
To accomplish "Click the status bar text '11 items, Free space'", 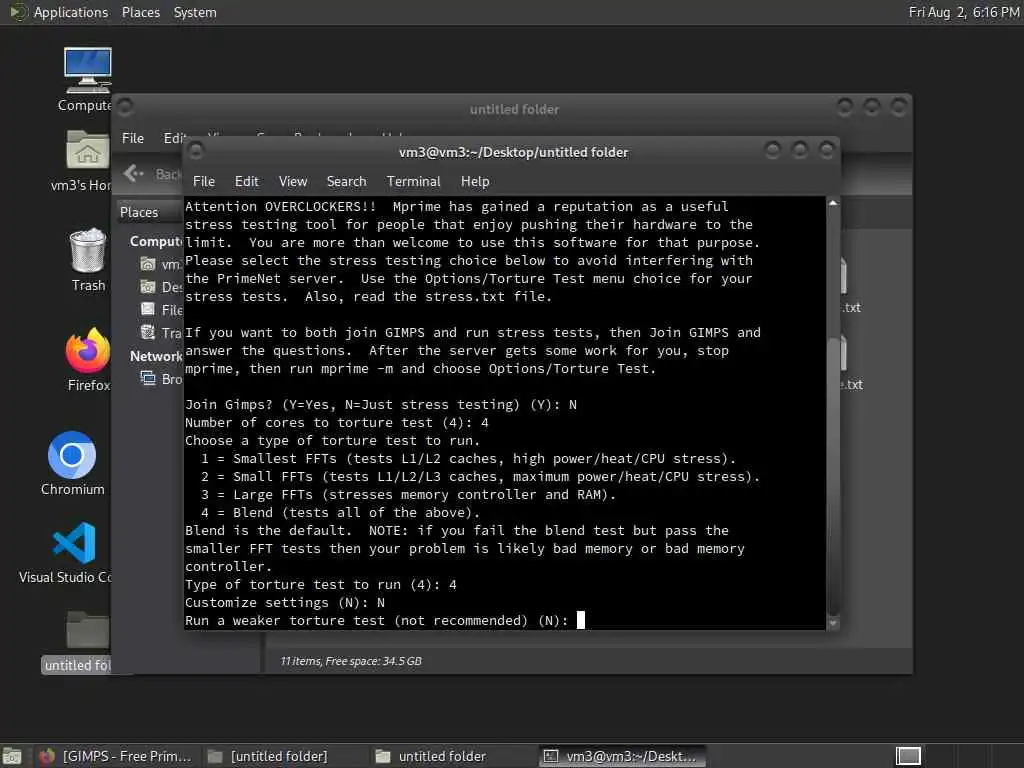I will [351, 661].
